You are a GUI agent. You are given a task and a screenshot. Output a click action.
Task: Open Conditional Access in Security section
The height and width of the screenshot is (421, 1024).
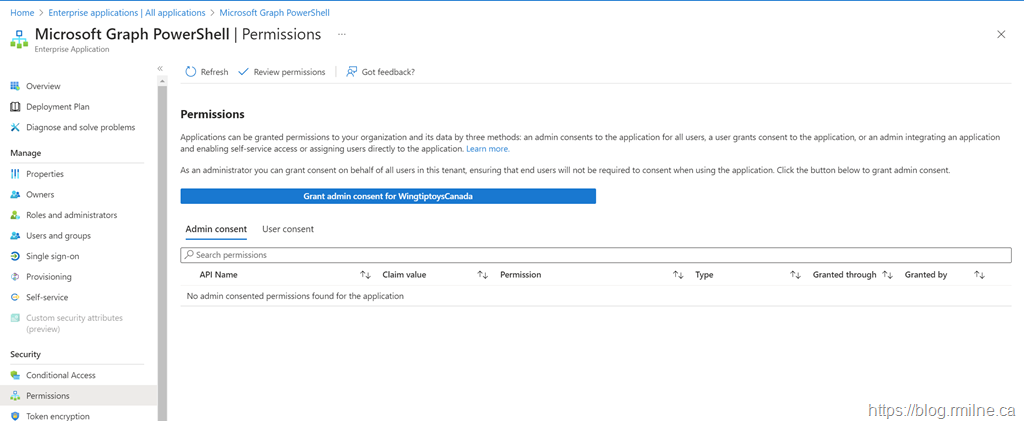[x=60, y=375]
